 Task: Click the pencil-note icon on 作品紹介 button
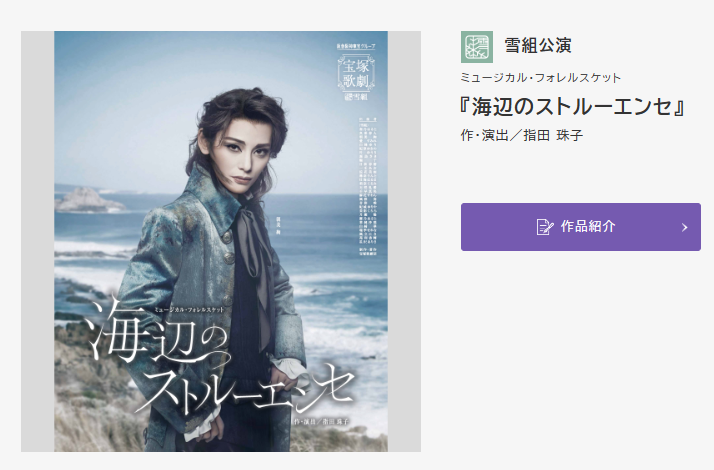pos(545,227)
